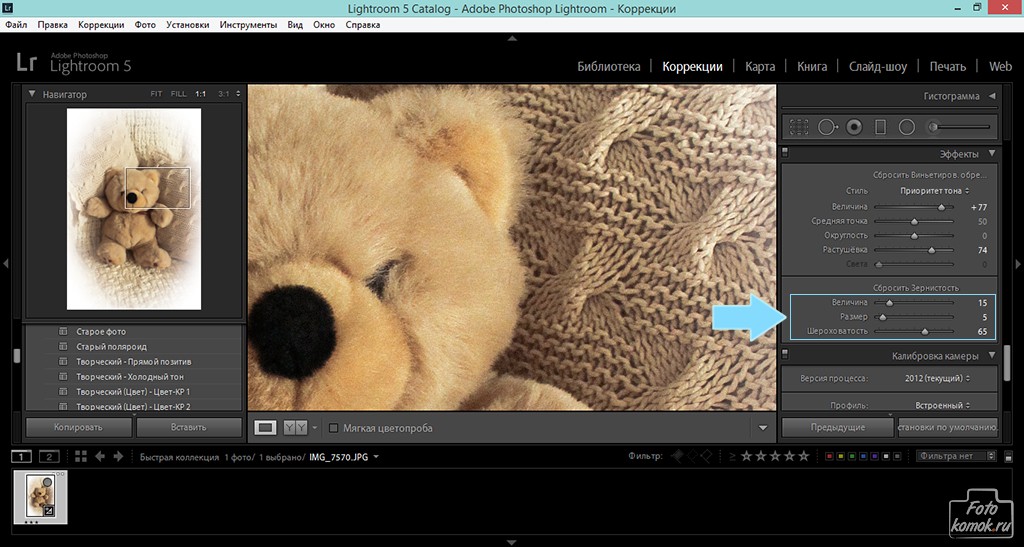Open the Стиль 'Приоритет тона' dropdown
1024x547 pixels.
coord(935,191)
